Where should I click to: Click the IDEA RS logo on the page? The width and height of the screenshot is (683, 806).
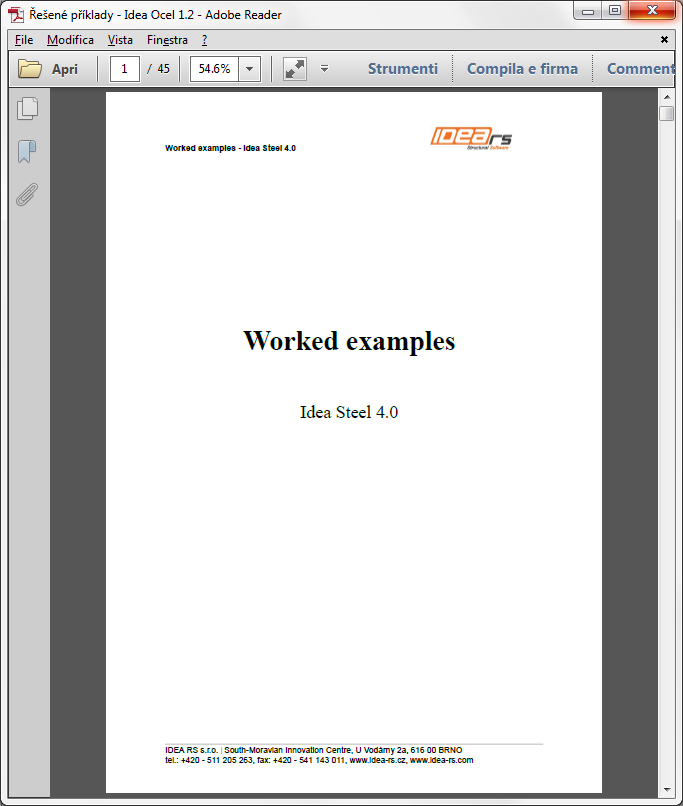[471, 138]
